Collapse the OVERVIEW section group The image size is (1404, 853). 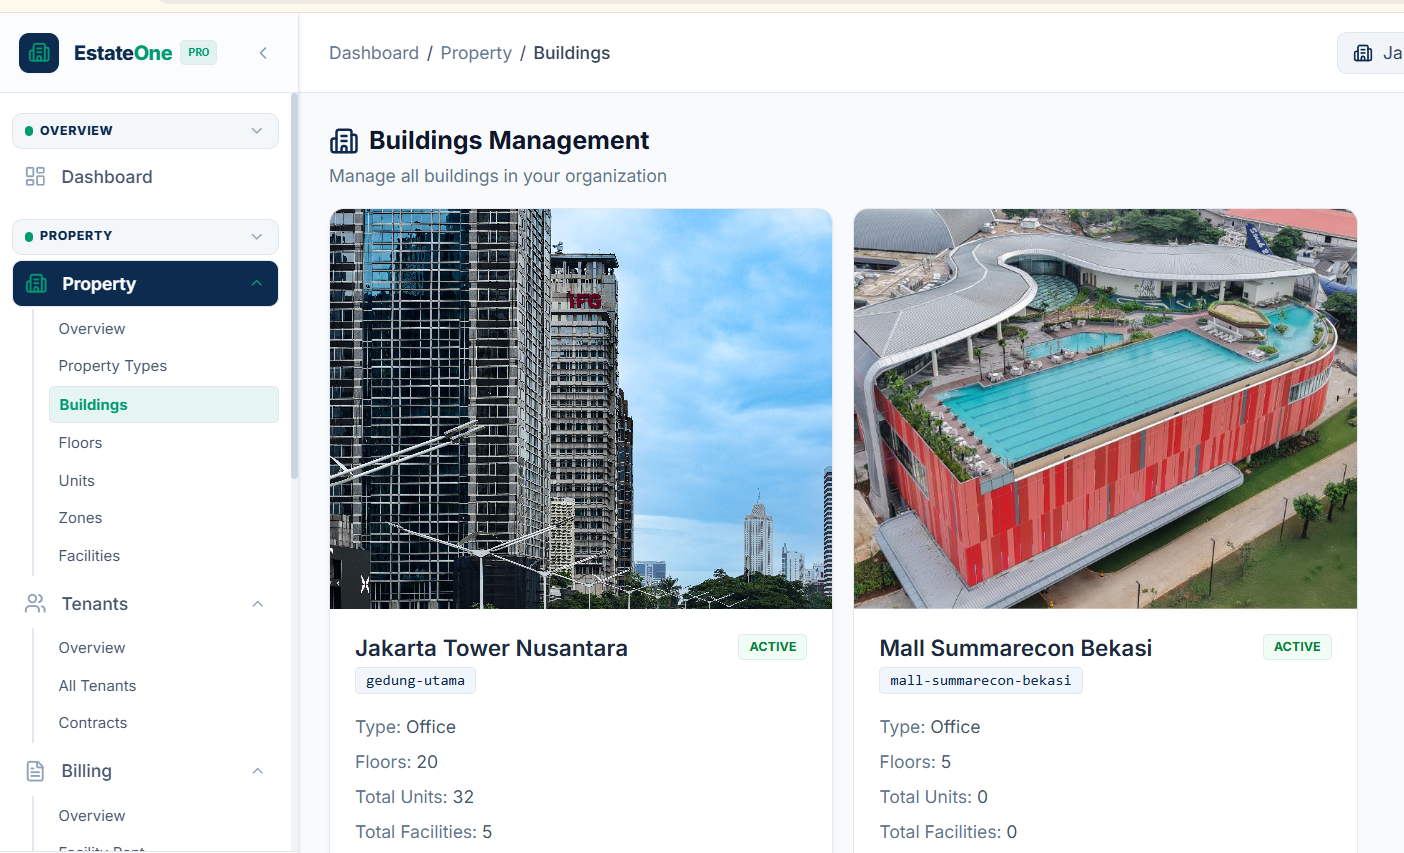pos(257,131)
